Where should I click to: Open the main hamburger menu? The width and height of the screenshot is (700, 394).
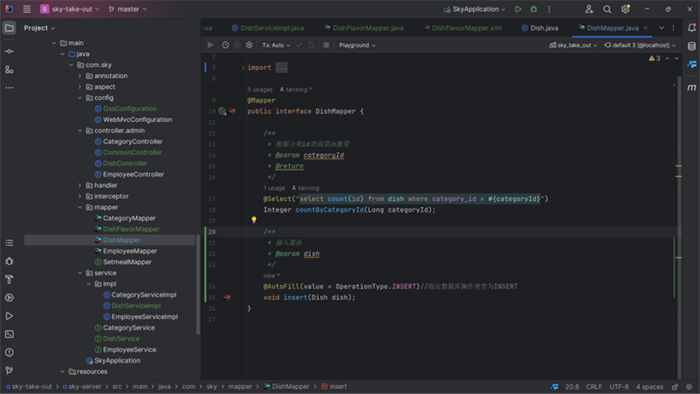point(27,9)
